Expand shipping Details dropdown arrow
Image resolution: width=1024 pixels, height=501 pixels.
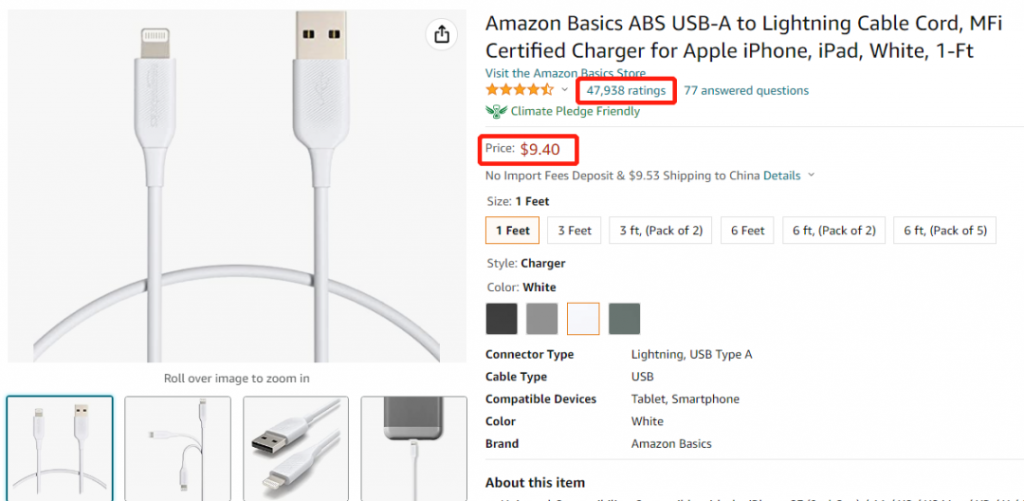point(811,175)
